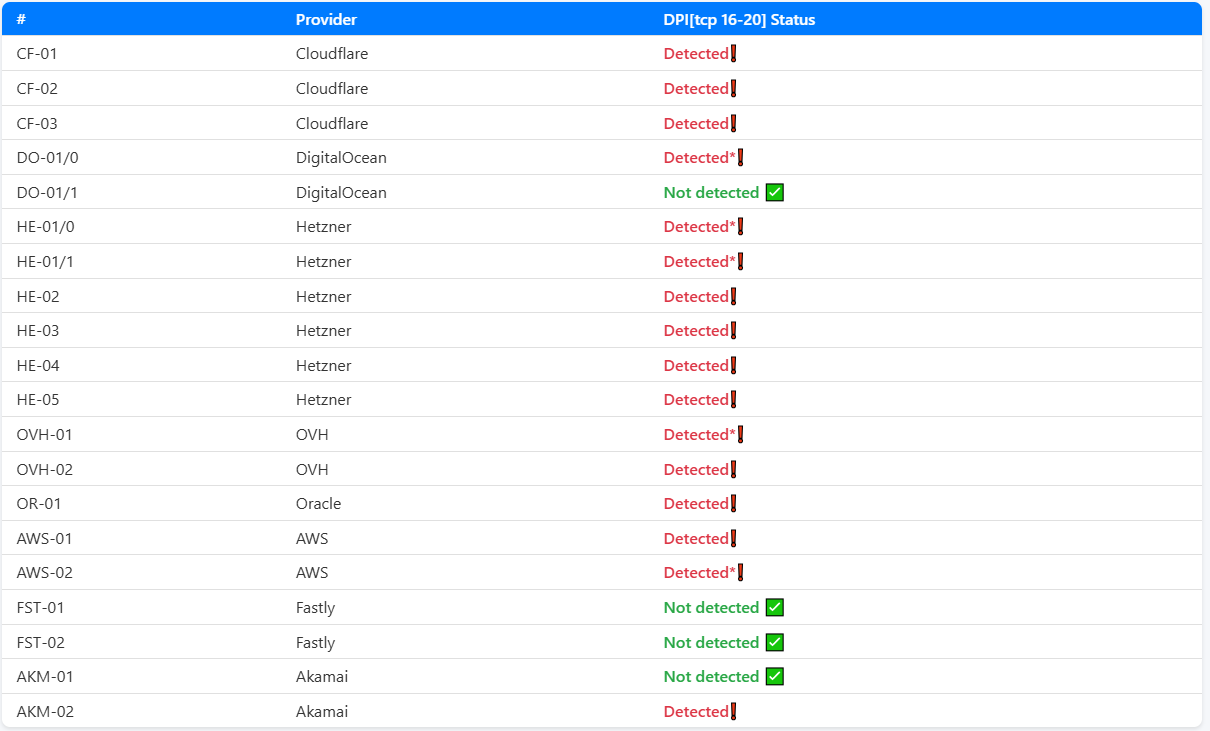Click the green checkmark icon in row DO-01/1
Screen dimensions: 1210x731
(x=774, y=192)
